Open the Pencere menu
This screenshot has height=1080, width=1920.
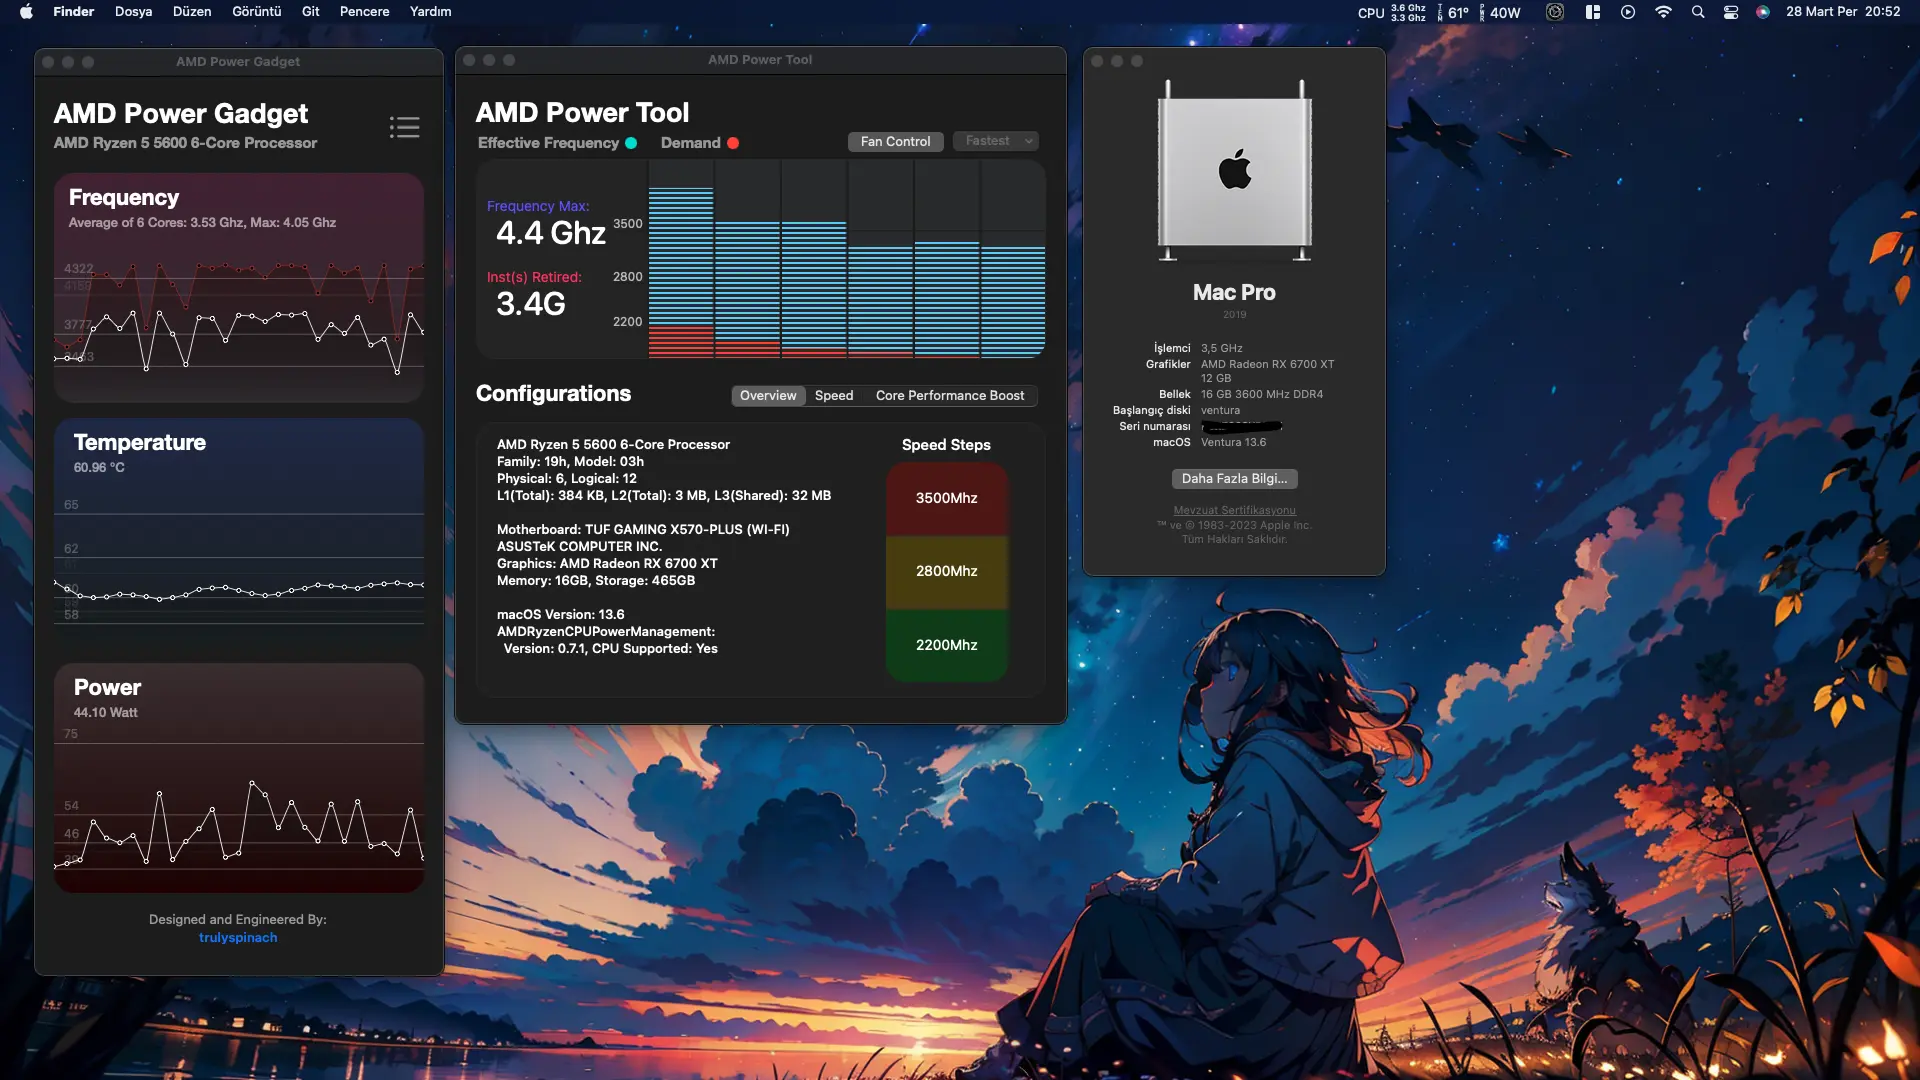click(364, 12)
